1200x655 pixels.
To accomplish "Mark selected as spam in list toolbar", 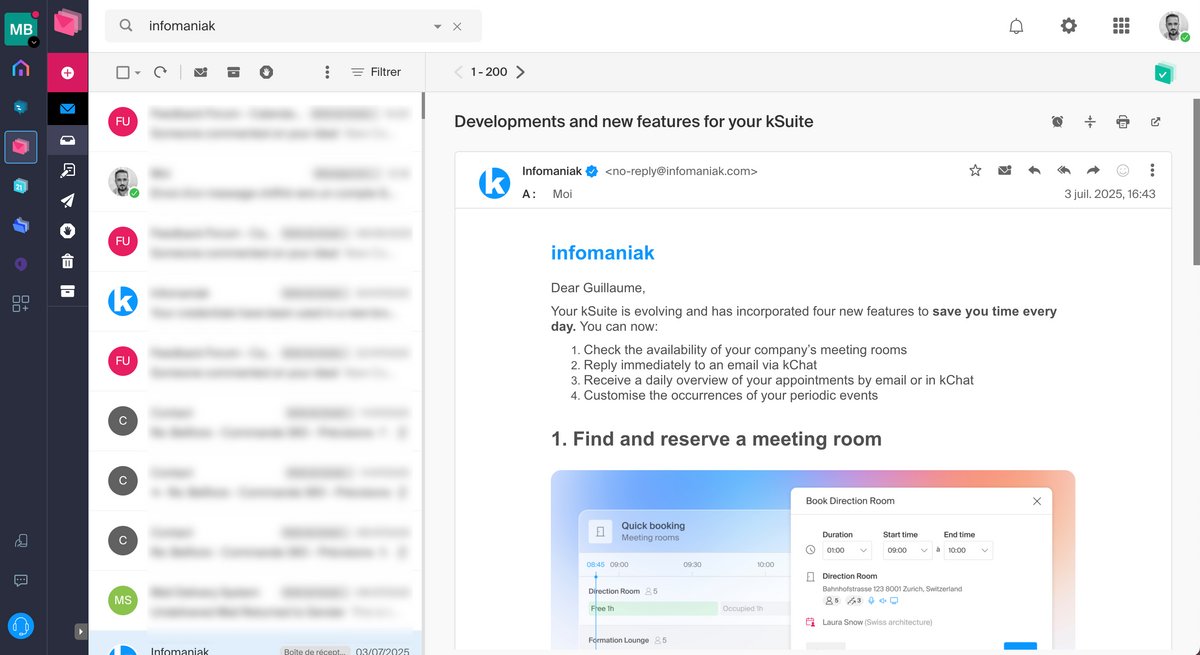I will coord(266,72).
